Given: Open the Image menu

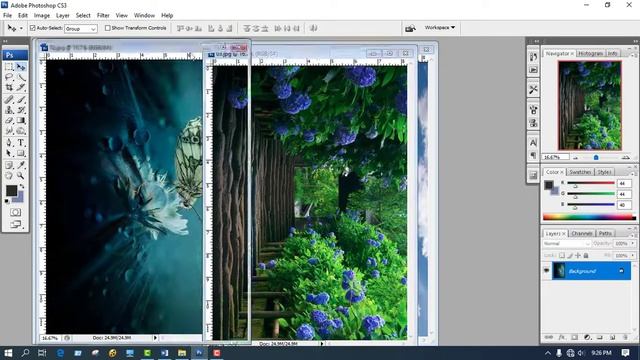Looking at the screenshot, I should tap(42, 16).
